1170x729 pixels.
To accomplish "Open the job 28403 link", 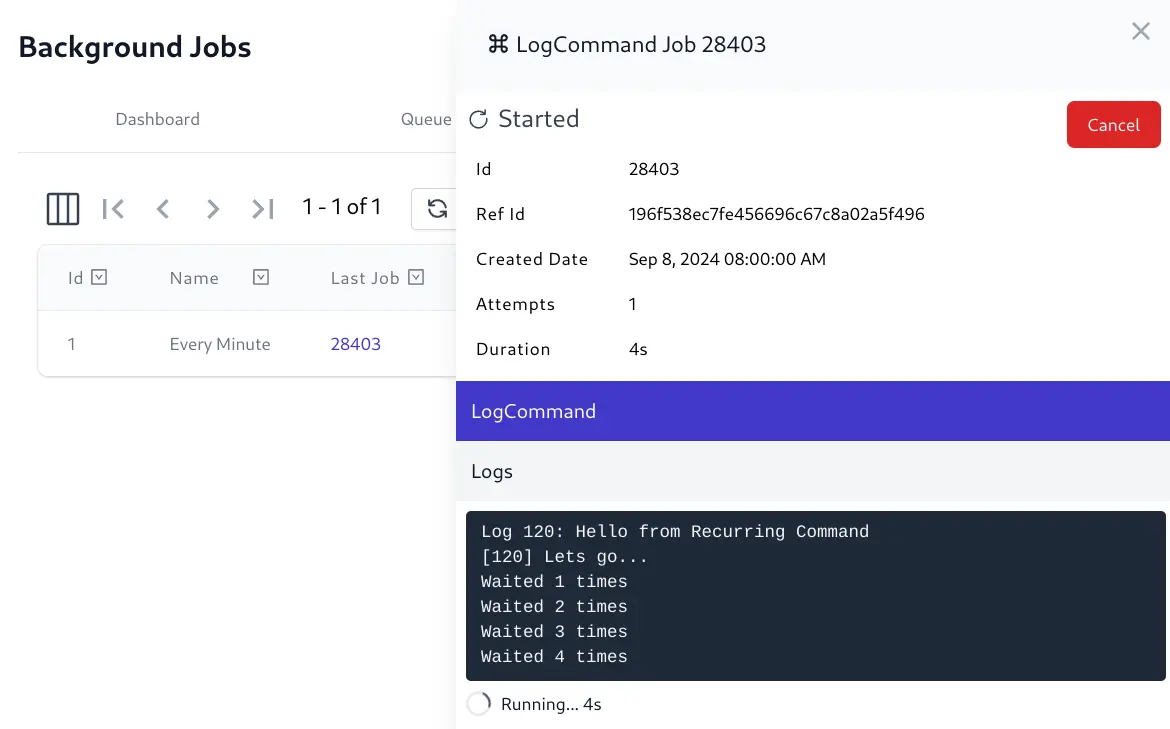I will click(x=355, y=344).
